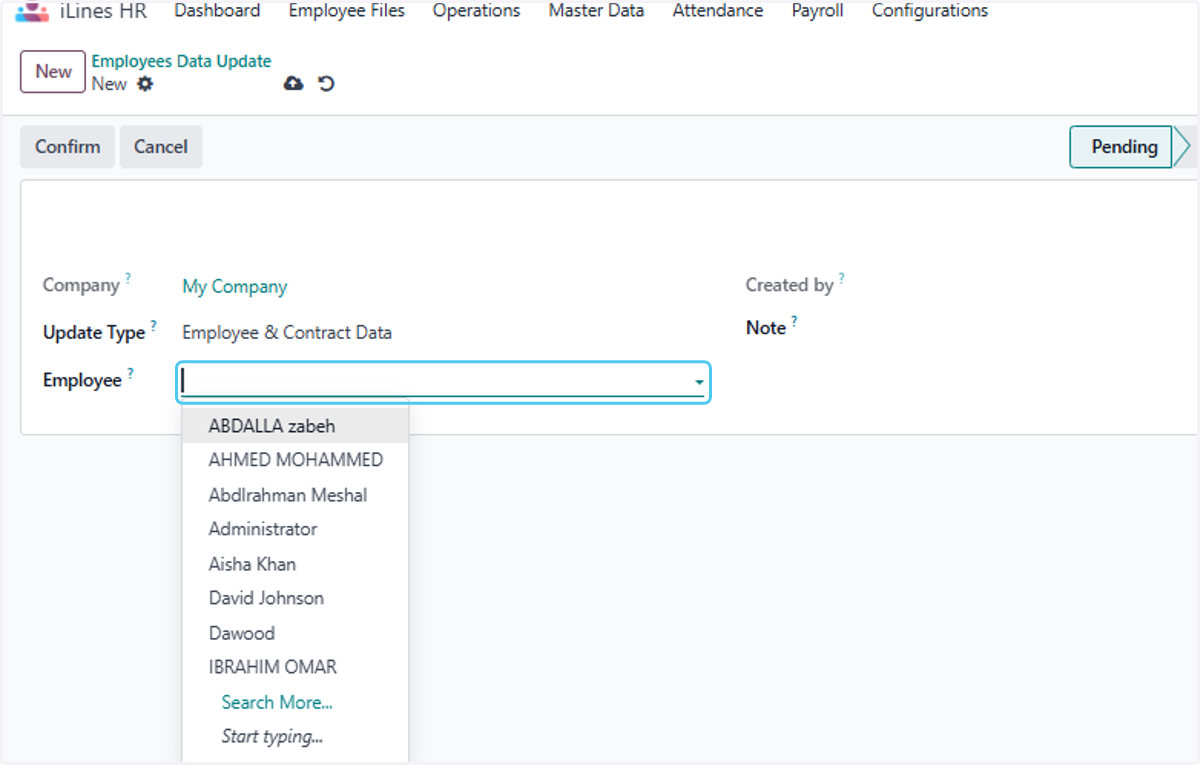Click the Cancel button

click(161, 147)
